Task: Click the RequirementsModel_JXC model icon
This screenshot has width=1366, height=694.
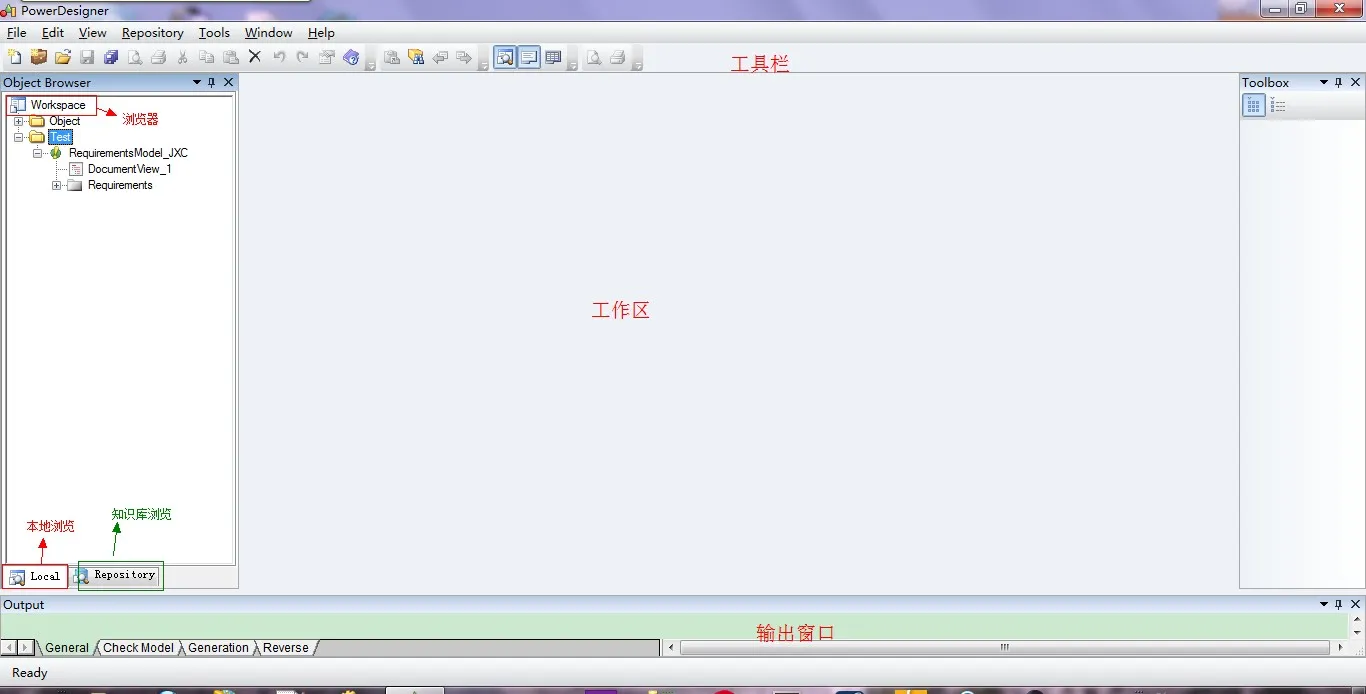Action: 56,153
